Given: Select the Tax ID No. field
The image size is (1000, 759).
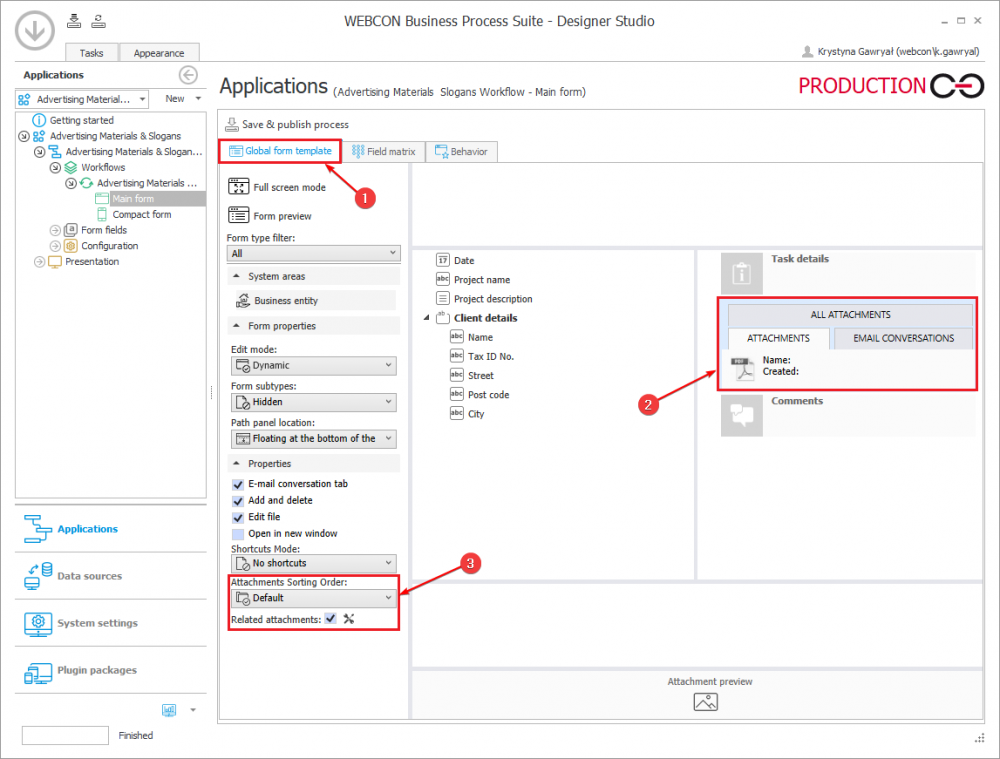Looking at the screenshot, I should click(x=490, y=357).
